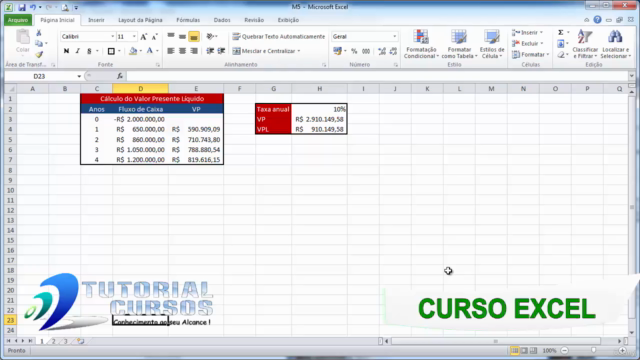Expand the Excluir cells dropdown
Screen dimensions: 640x360
[x=542, y=43]
